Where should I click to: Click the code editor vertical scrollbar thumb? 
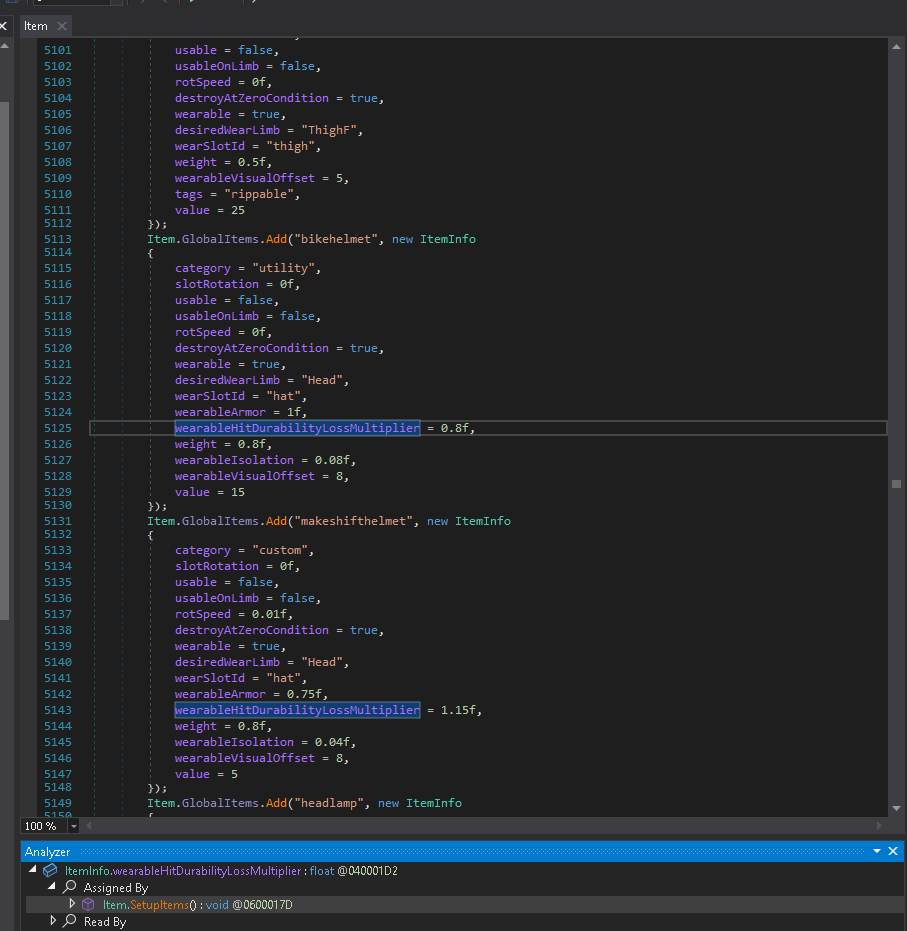pyautogui.click(x=896, y=484)
